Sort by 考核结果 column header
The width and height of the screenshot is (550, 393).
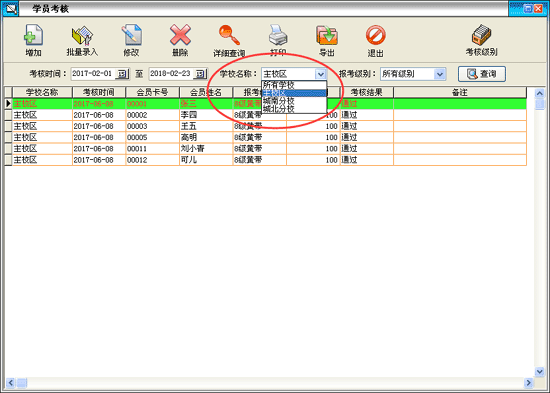point(367,92)
